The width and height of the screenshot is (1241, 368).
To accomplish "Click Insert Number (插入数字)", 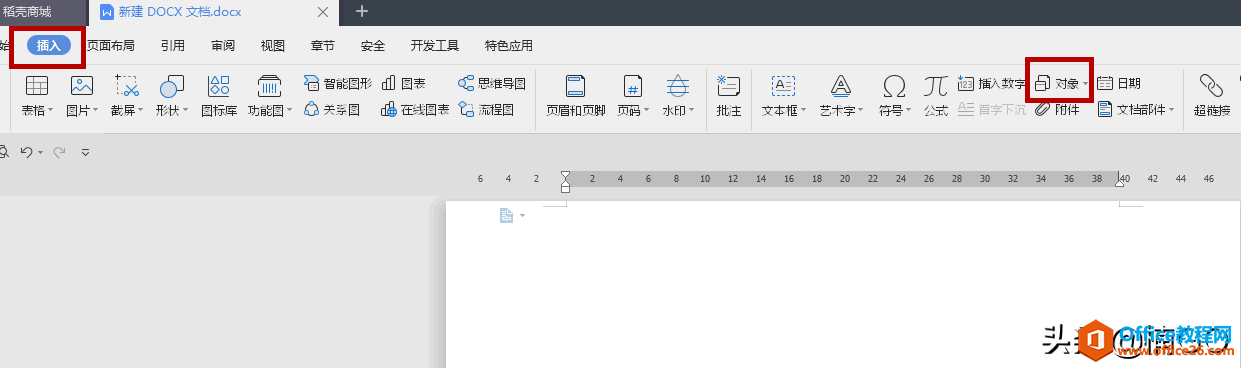I will pos(992,84).
